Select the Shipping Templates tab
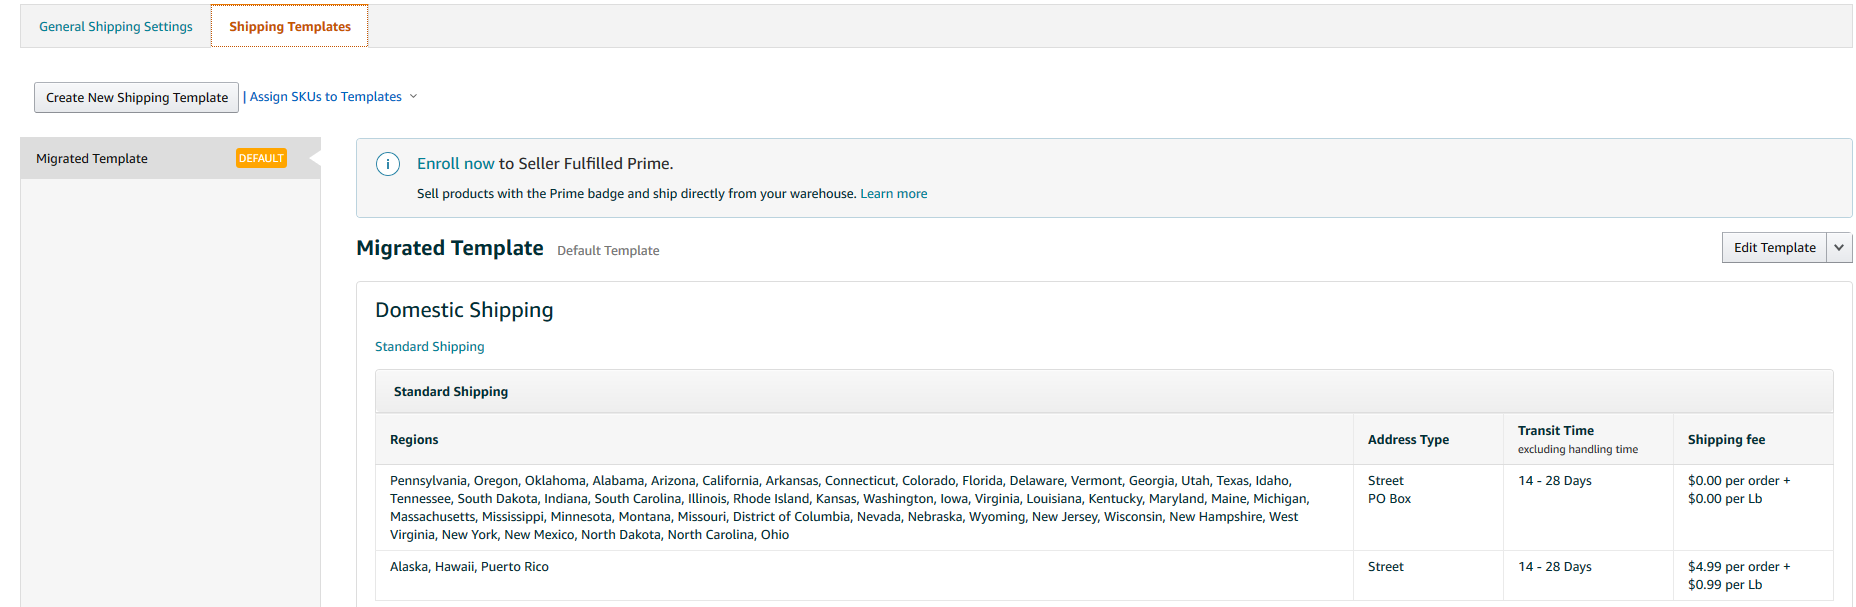Viewport: 1856px width, 607px height. click(x=290, y=27)
